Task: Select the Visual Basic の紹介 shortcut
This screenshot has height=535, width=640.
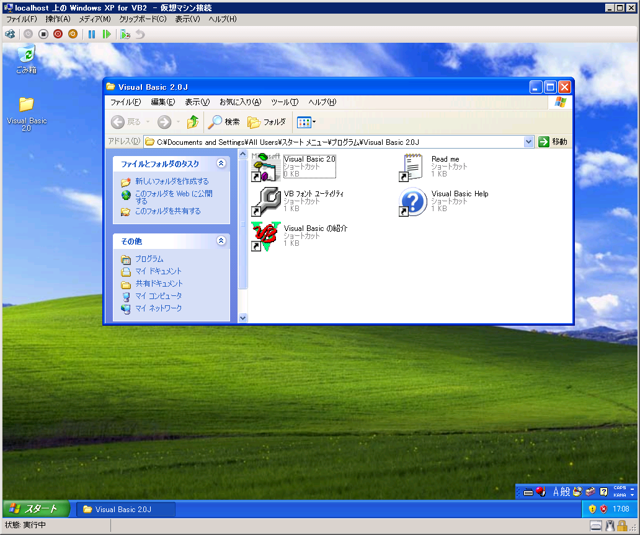Action: (299, 236)
